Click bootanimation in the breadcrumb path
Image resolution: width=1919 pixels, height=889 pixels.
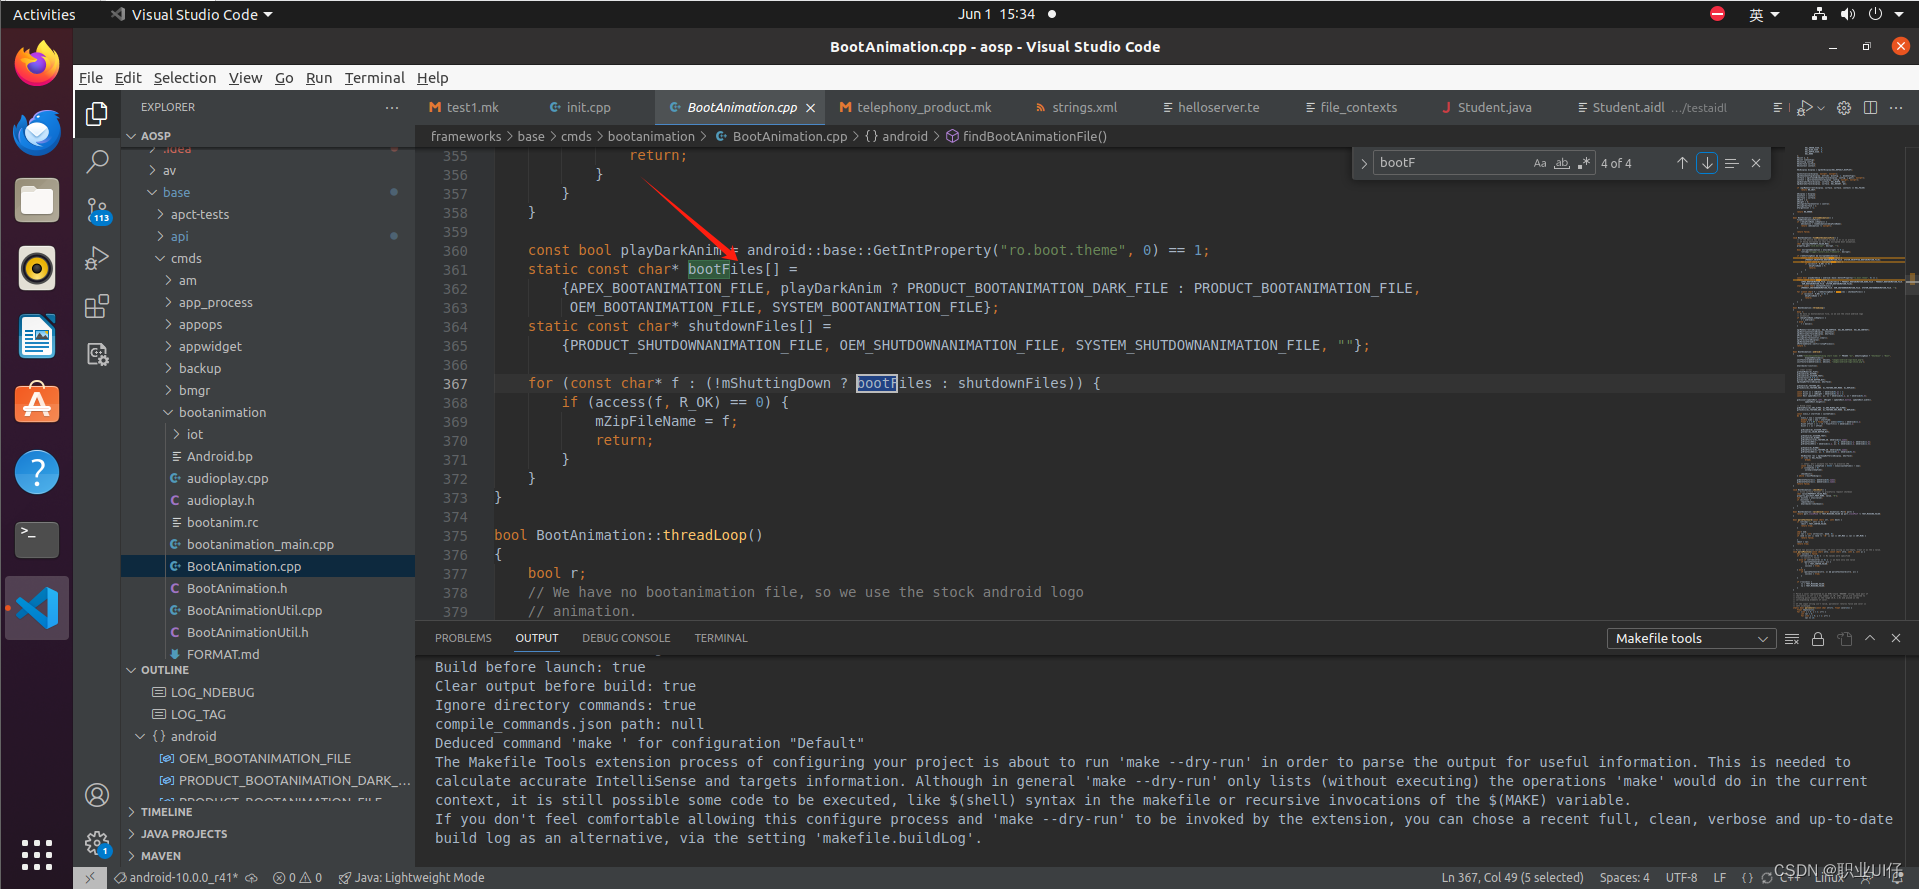click(x=651, y=137)
